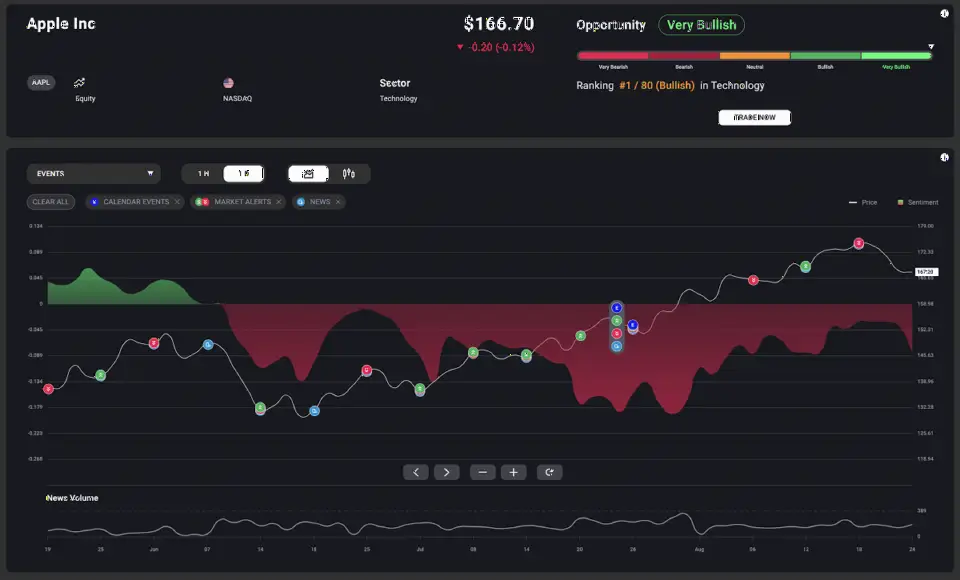Click the AAPL ticker badge
Viewport: 960px width, 580px height.
(x=41, y=83)
